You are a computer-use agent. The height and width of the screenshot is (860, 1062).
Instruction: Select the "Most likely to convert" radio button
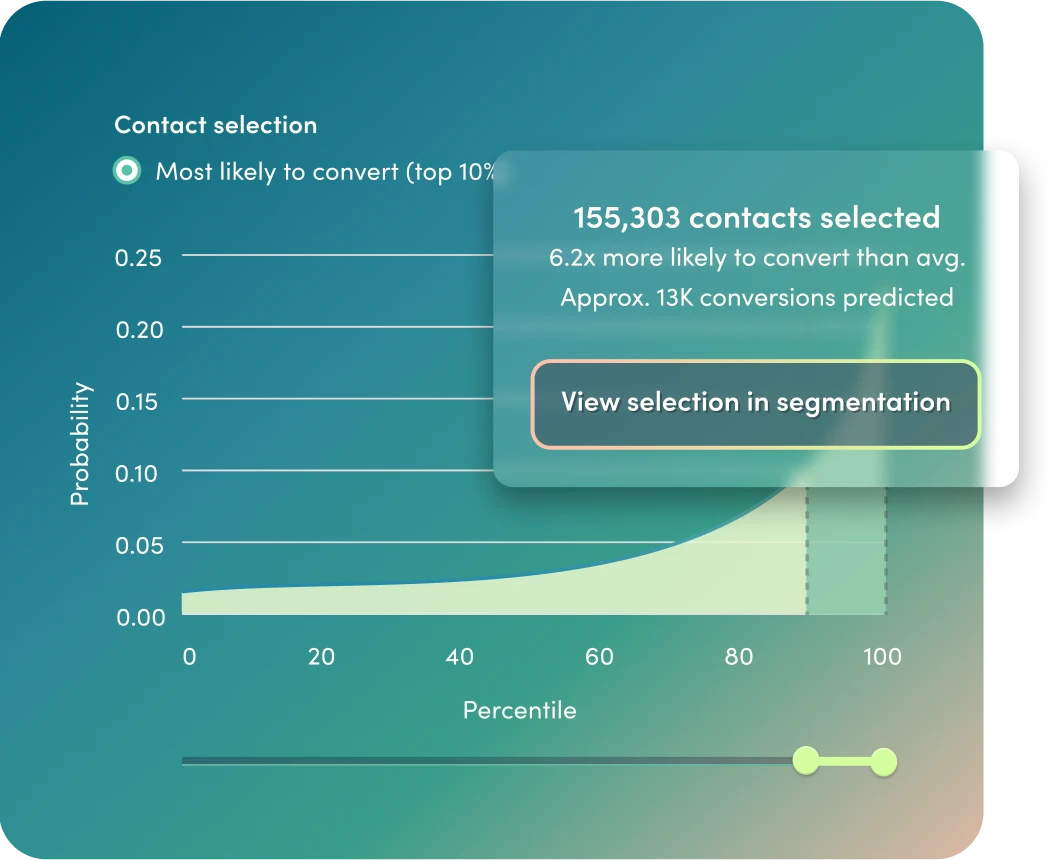click(x=127, y=171)
